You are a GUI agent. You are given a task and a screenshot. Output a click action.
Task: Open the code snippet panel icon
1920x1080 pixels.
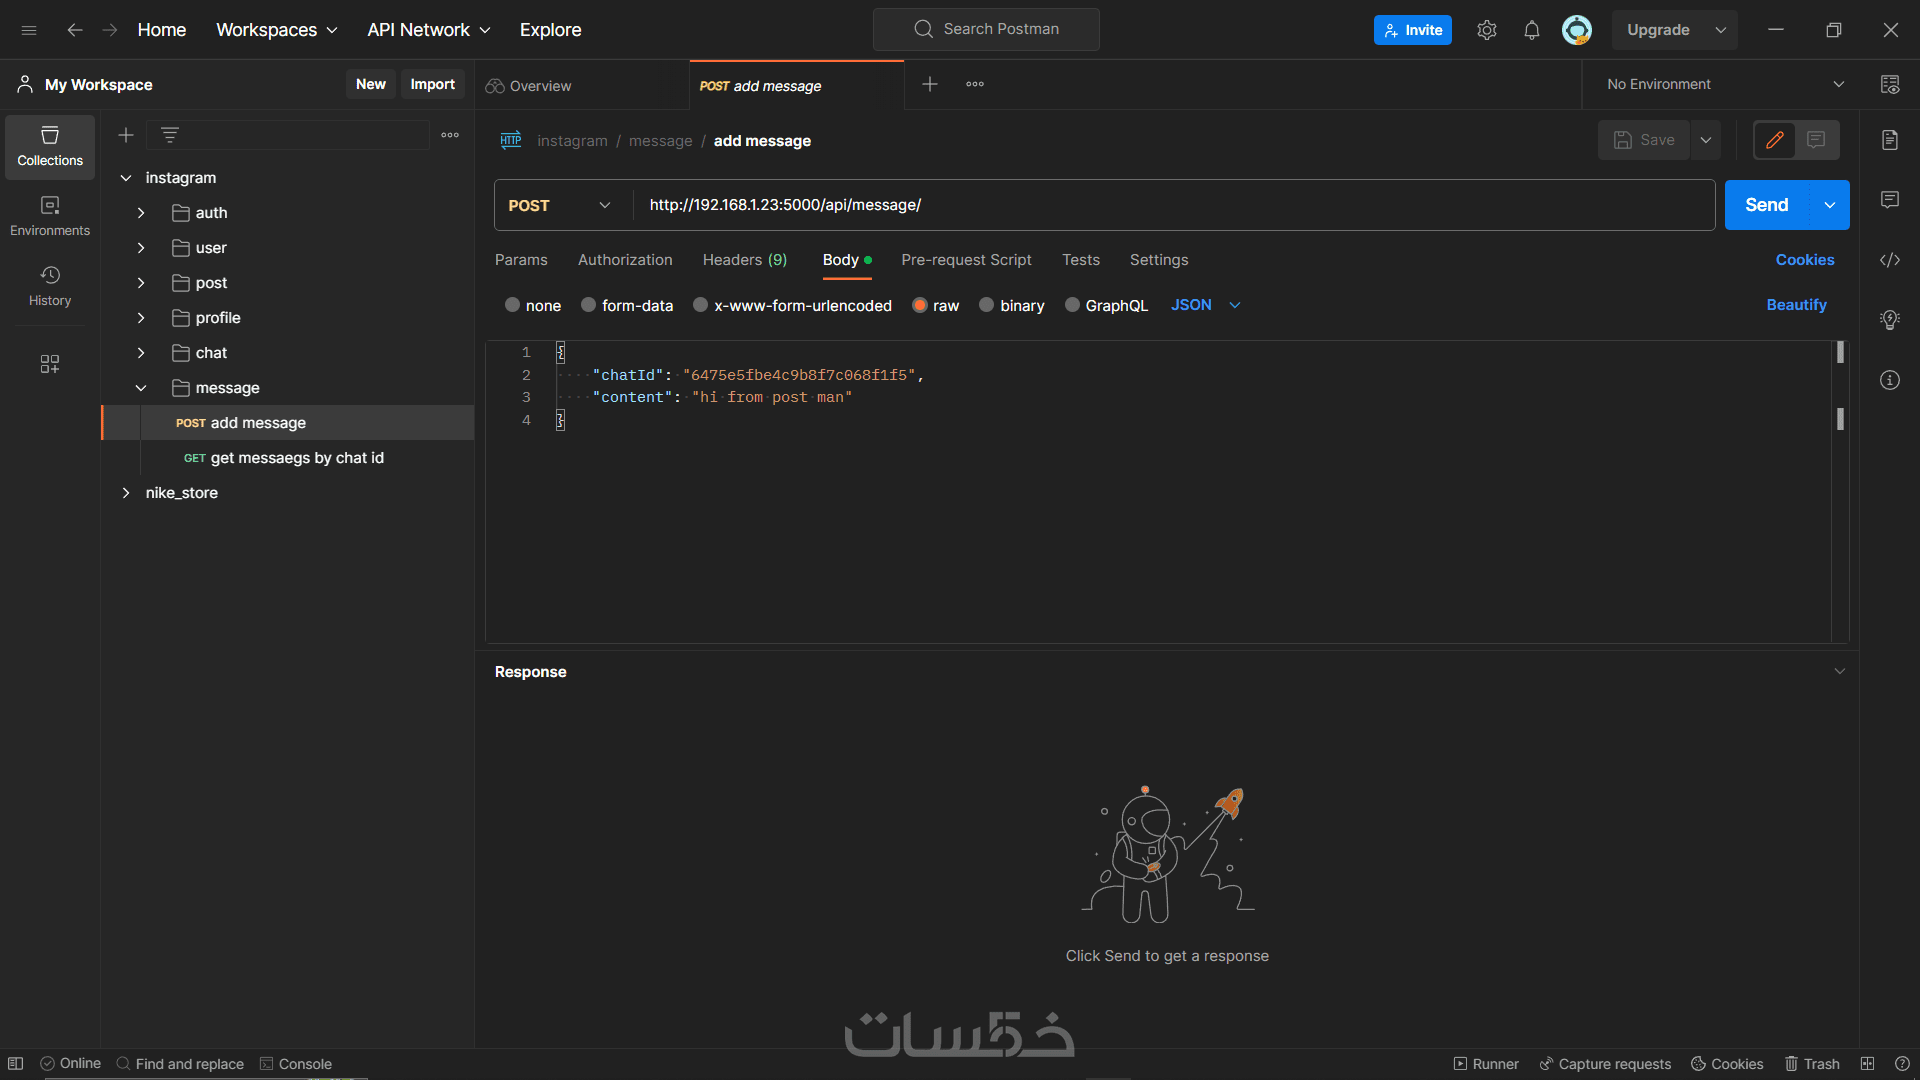(1889, 260)
